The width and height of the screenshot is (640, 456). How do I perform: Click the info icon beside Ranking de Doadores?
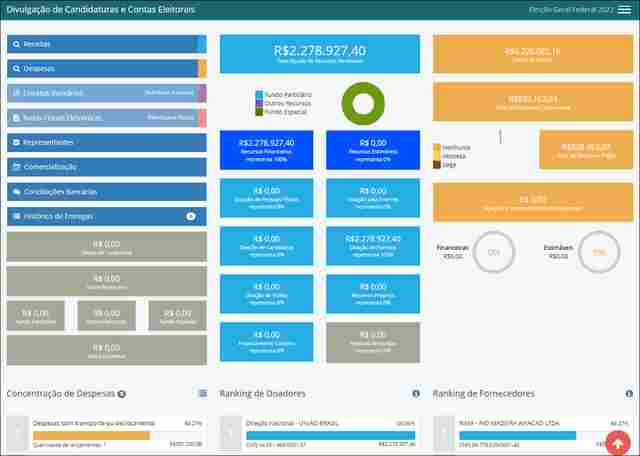[416, 394]
